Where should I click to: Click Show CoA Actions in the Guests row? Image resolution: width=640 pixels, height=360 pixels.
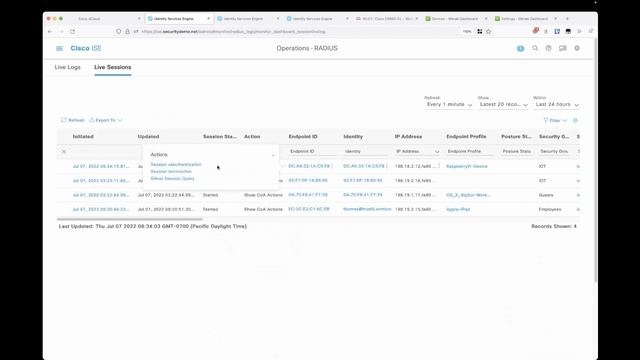(263, 195)
